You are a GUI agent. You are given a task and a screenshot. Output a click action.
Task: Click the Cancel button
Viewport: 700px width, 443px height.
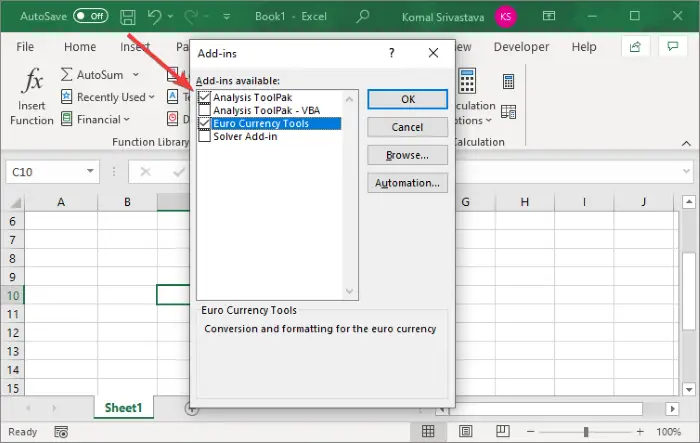coord(407,127)
